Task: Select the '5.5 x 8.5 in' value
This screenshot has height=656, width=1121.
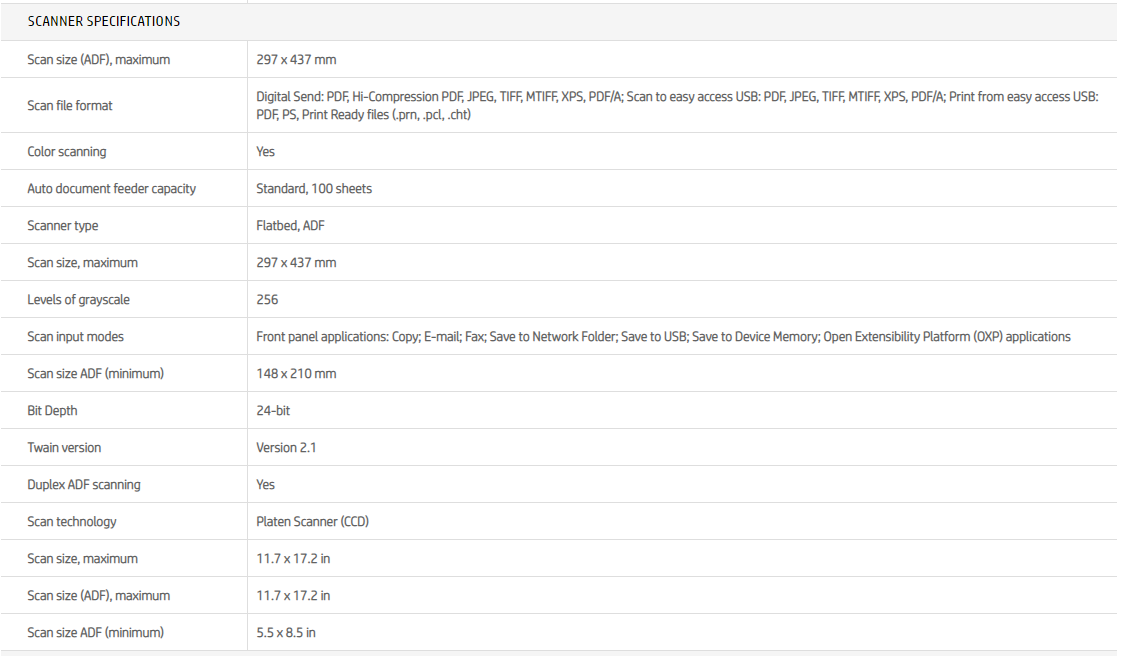Action: 286,633
